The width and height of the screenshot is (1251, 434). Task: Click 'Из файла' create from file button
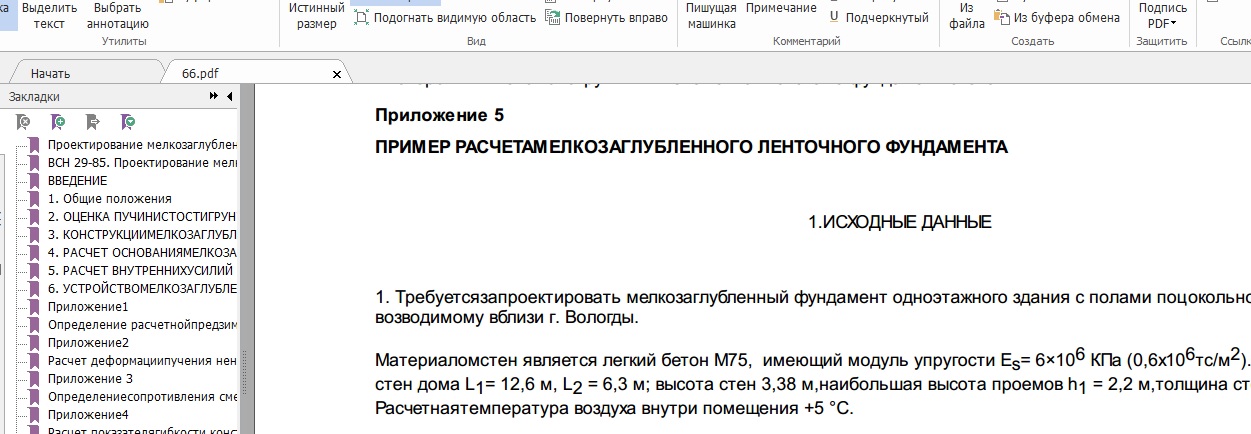point(967,15)
